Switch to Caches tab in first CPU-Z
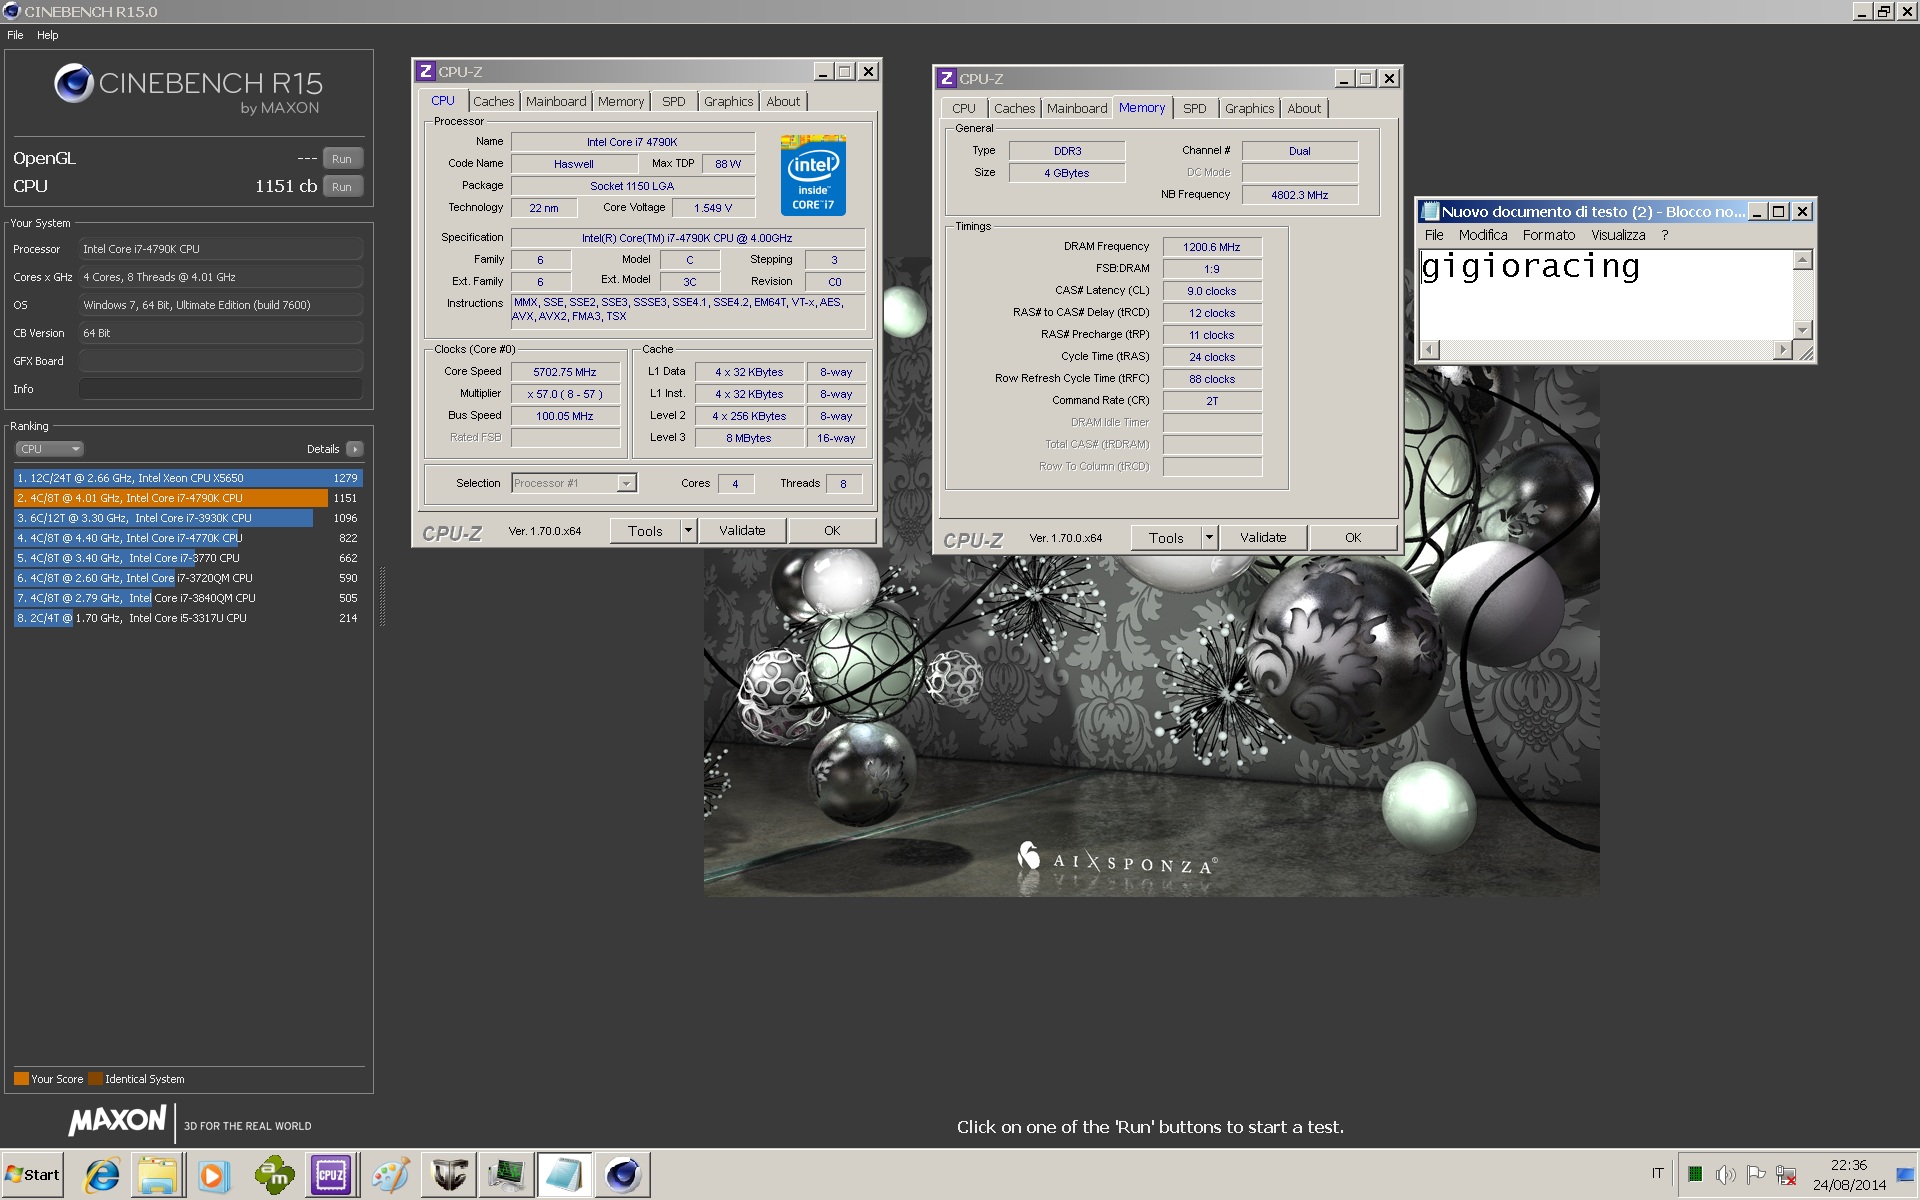This screenshot has width=1920, height=1200. coord(493,101)
